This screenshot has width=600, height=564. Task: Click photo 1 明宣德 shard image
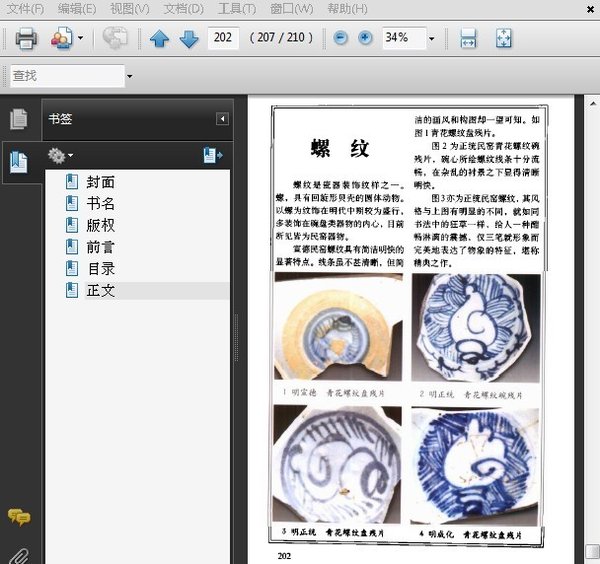click(x=338, y=326)
